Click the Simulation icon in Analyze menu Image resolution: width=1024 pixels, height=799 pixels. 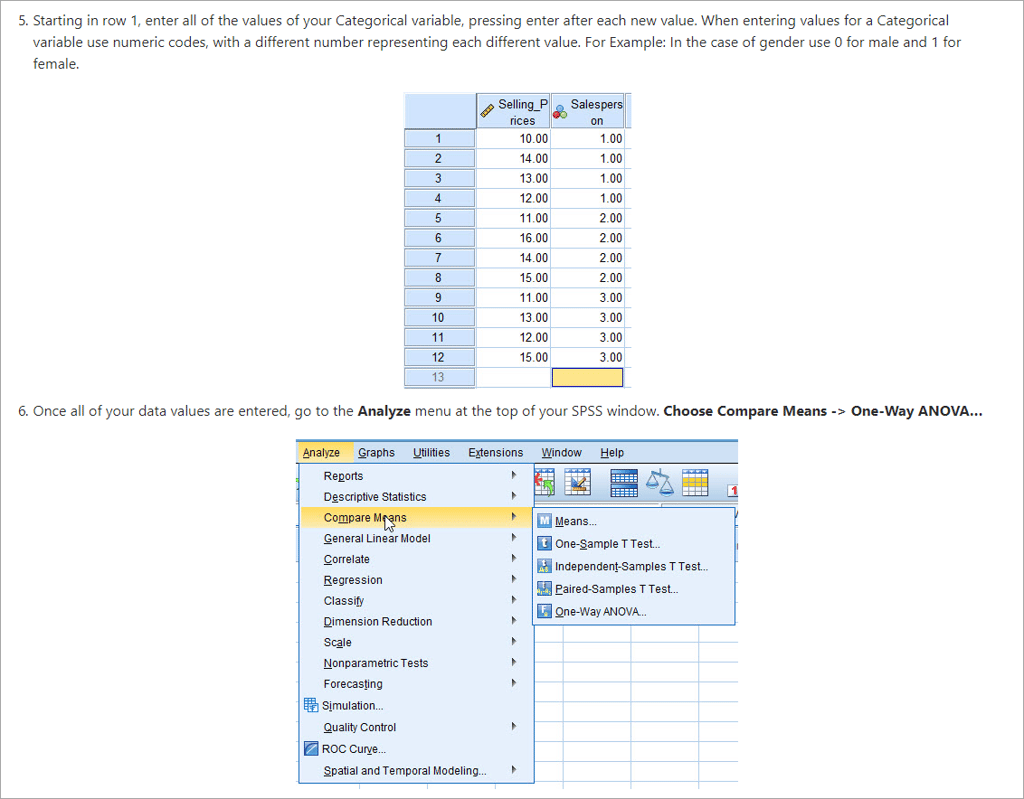311,705
